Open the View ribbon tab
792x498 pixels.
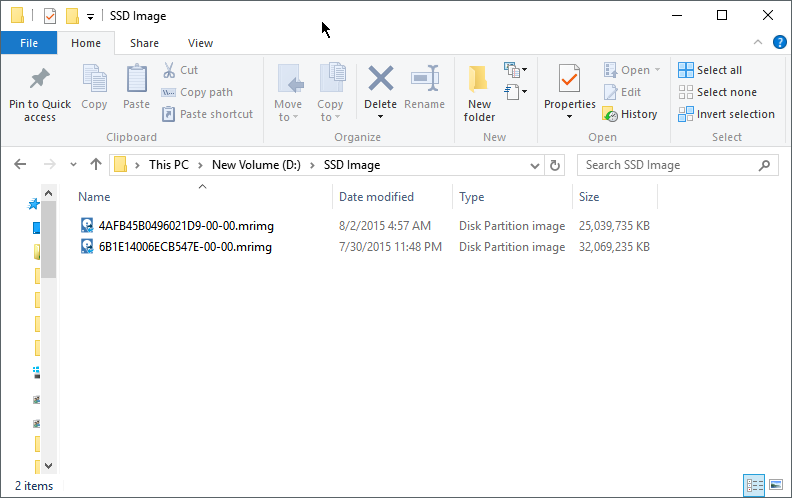(x=200, y=43)
